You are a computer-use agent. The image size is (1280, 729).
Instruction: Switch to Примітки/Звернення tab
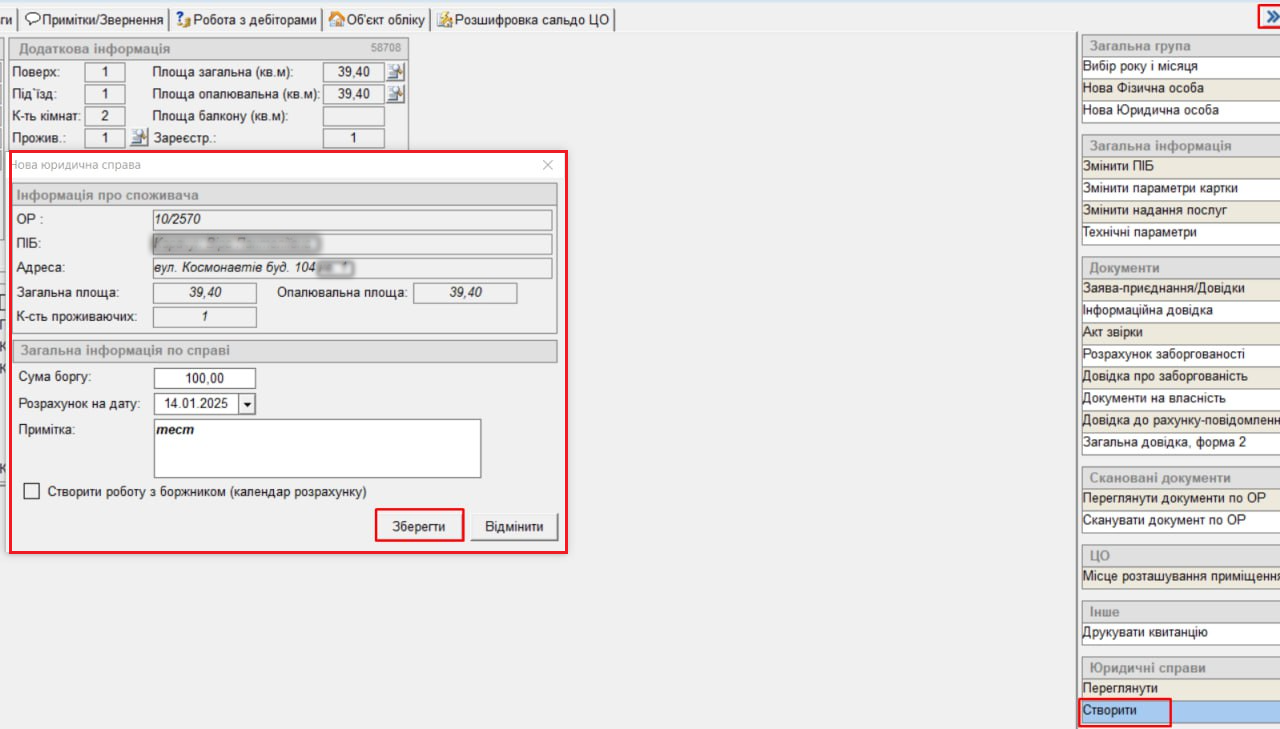click(x=93, y=19)
